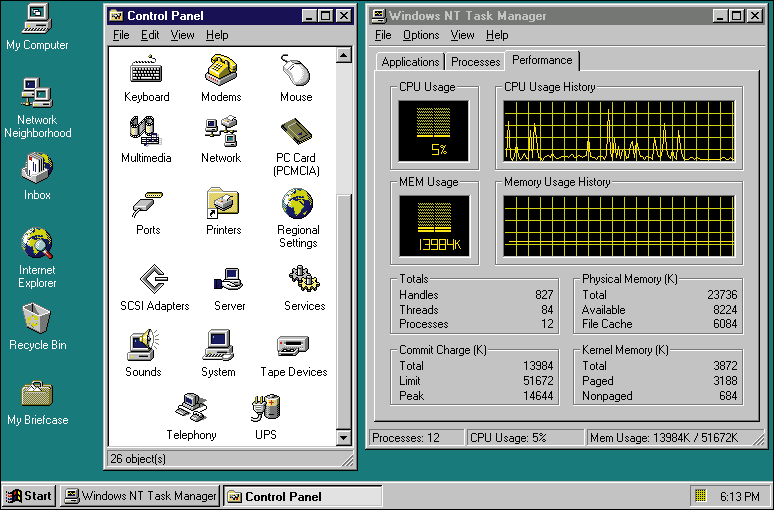Click the Control Panel taskbar button
The width and height of the screenshot is (774, 510).
pos(303,496)
